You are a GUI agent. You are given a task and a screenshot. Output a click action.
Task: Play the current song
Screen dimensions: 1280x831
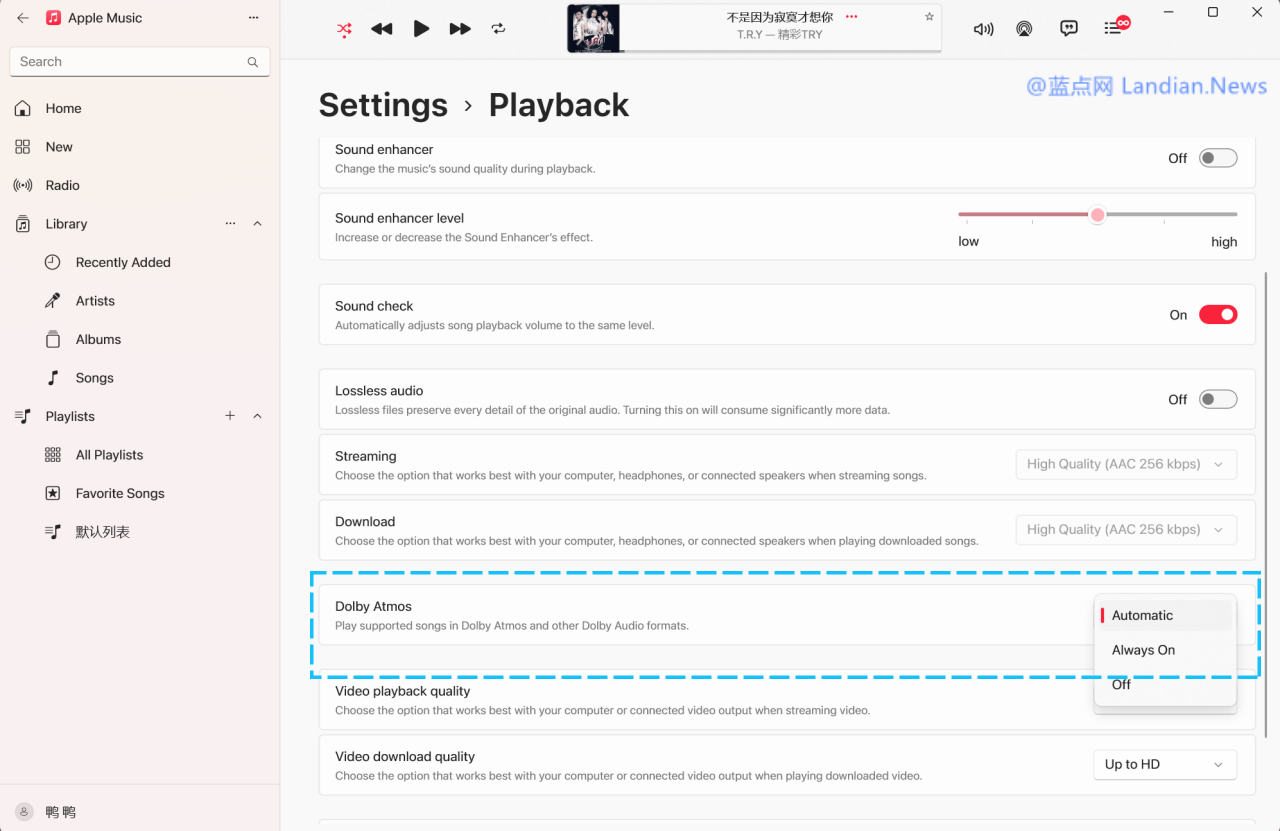pyautogui.click(x=421, y=29)
